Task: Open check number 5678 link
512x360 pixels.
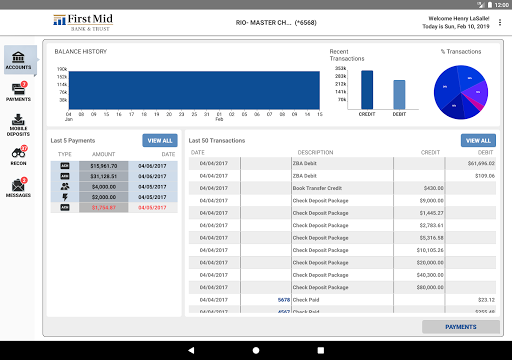Action: pyautogui.click(x=284, y=300)
